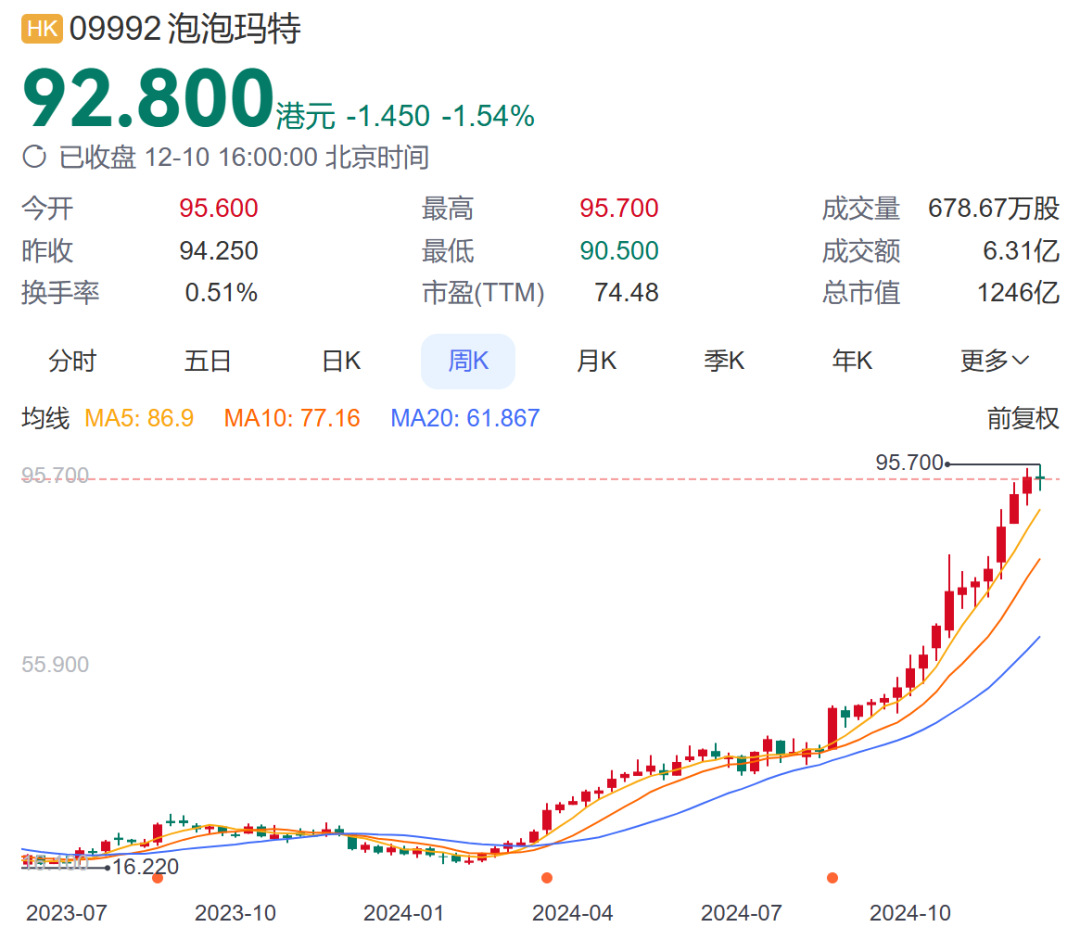This screenshot has height=940, width=1080.
Task: Click the price change -1.450 -1.54%
Action: point(440,116)
